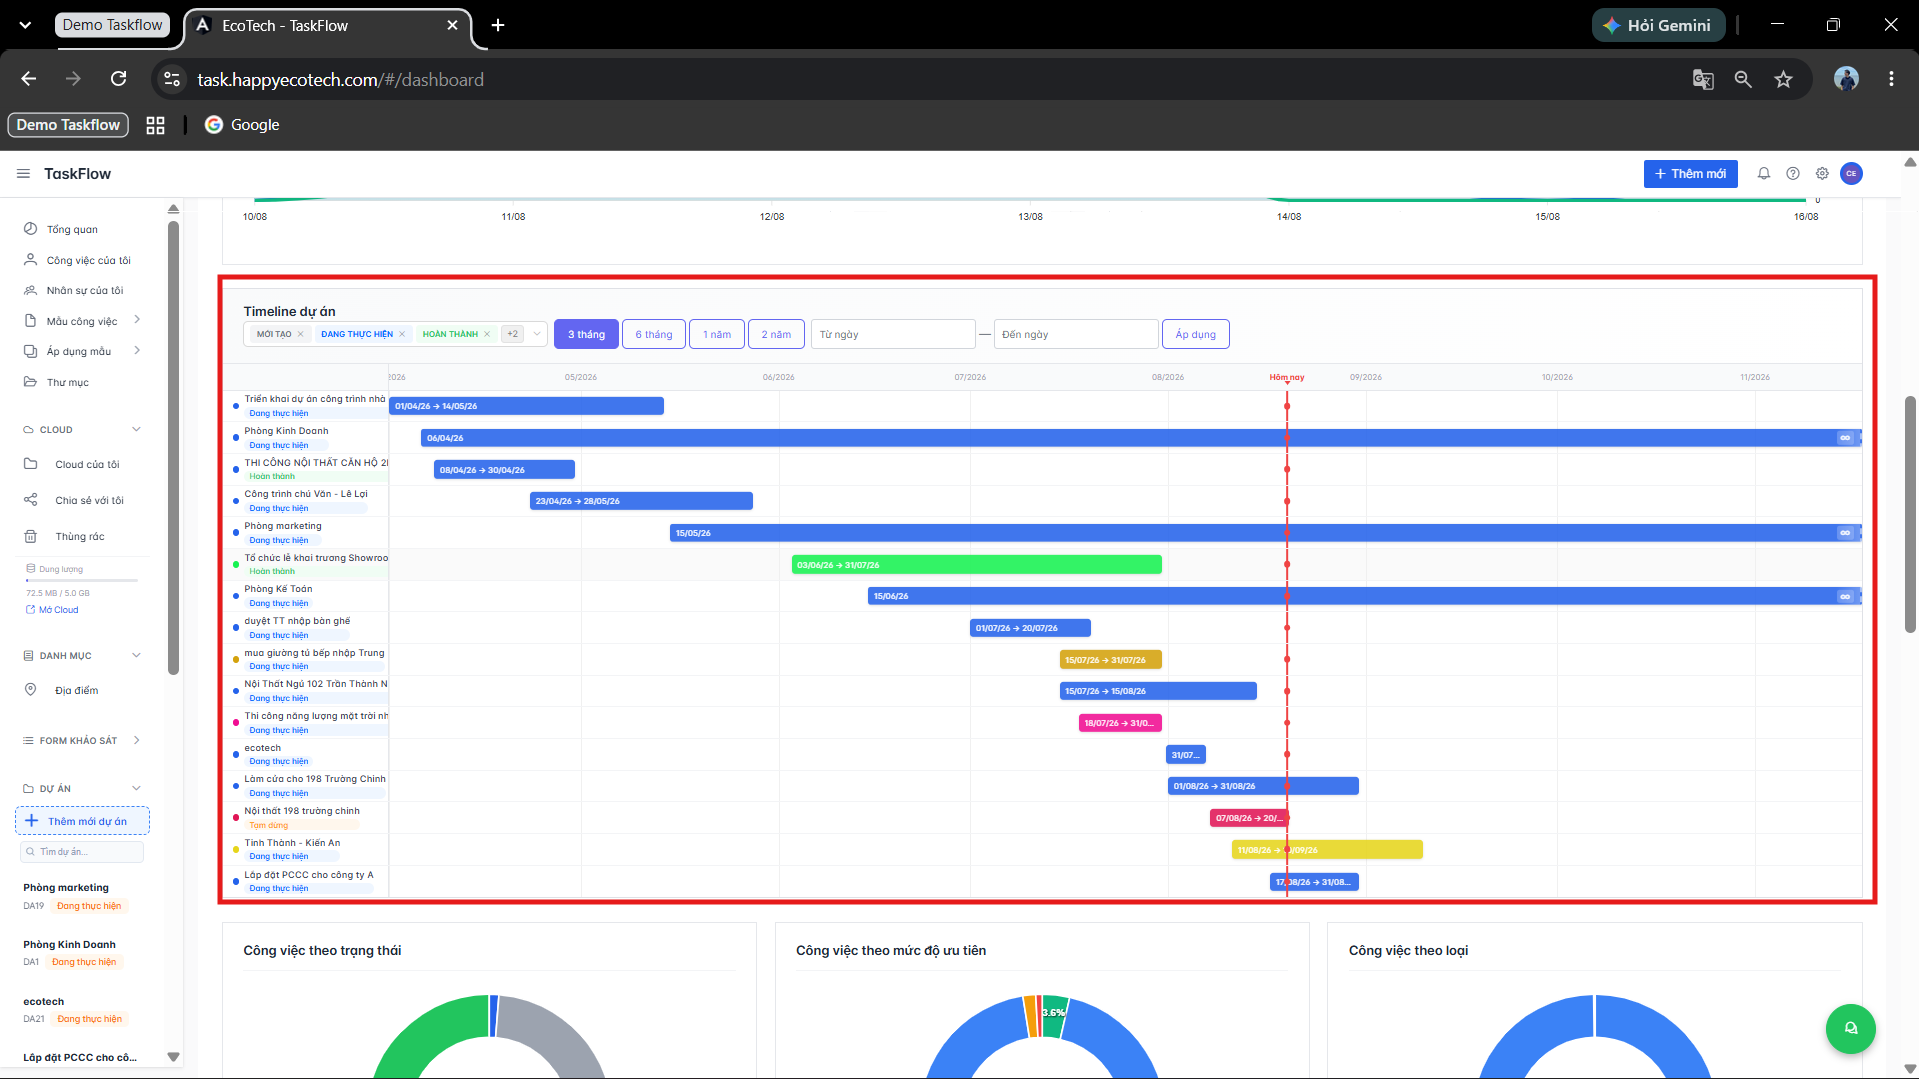Remove the ĐANG THỰC HIỆN filter tag

click(402, 334)
